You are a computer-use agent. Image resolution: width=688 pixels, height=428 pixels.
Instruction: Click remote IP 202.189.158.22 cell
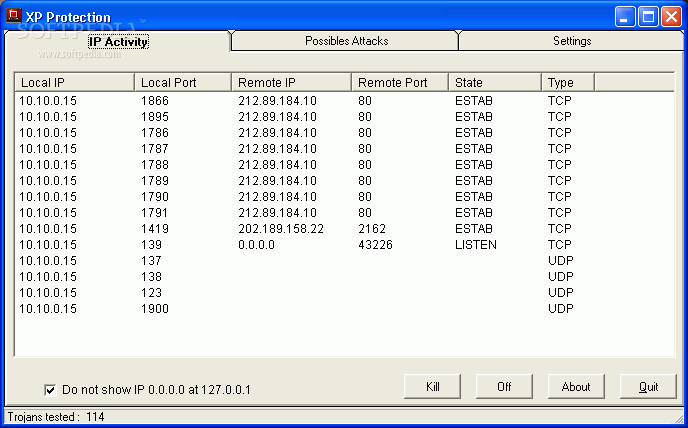click(x=281, y=229)
